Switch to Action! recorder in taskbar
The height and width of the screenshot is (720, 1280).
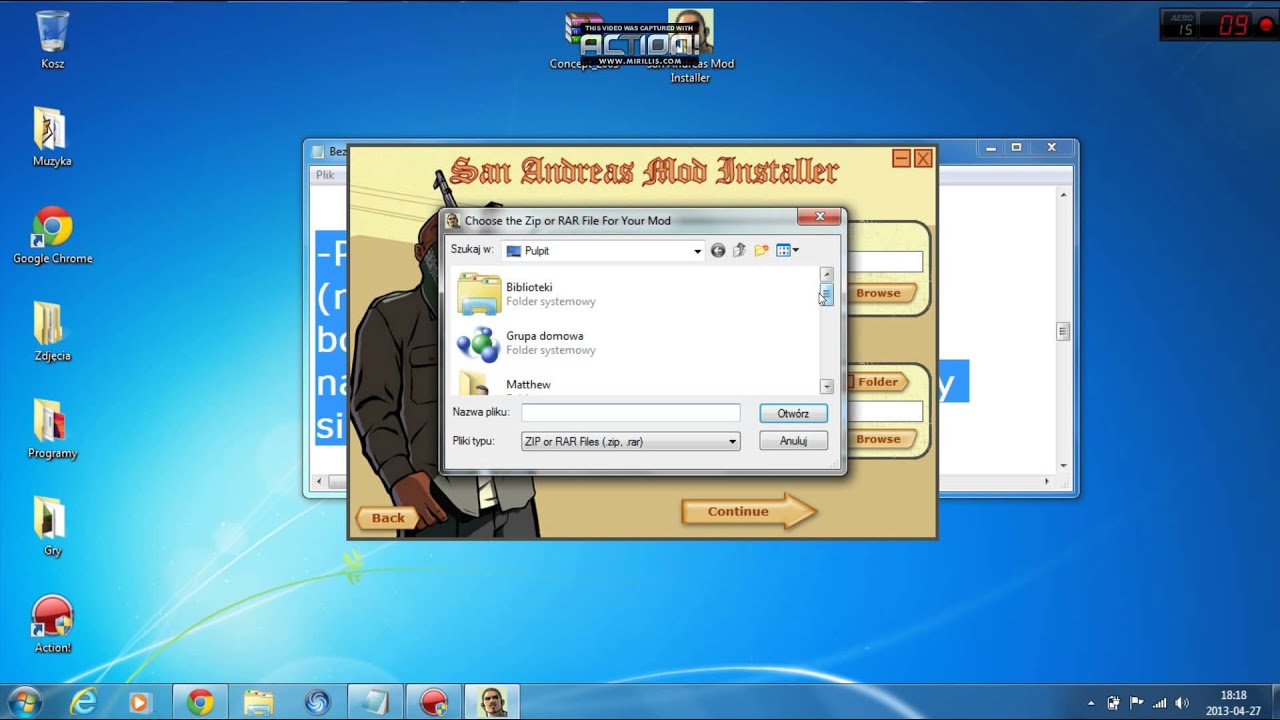pyautogui.click(x=433, y=702)
